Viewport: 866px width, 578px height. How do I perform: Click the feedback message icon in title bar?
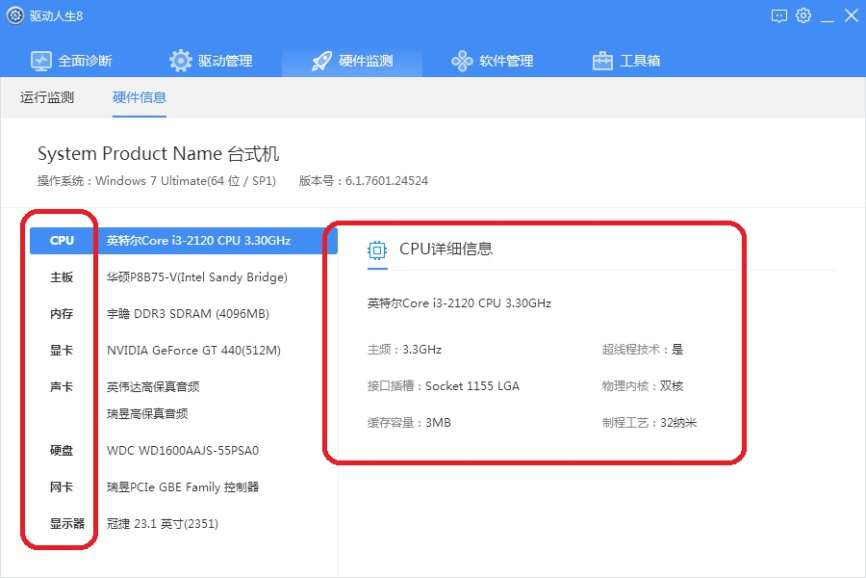point(777,16)
